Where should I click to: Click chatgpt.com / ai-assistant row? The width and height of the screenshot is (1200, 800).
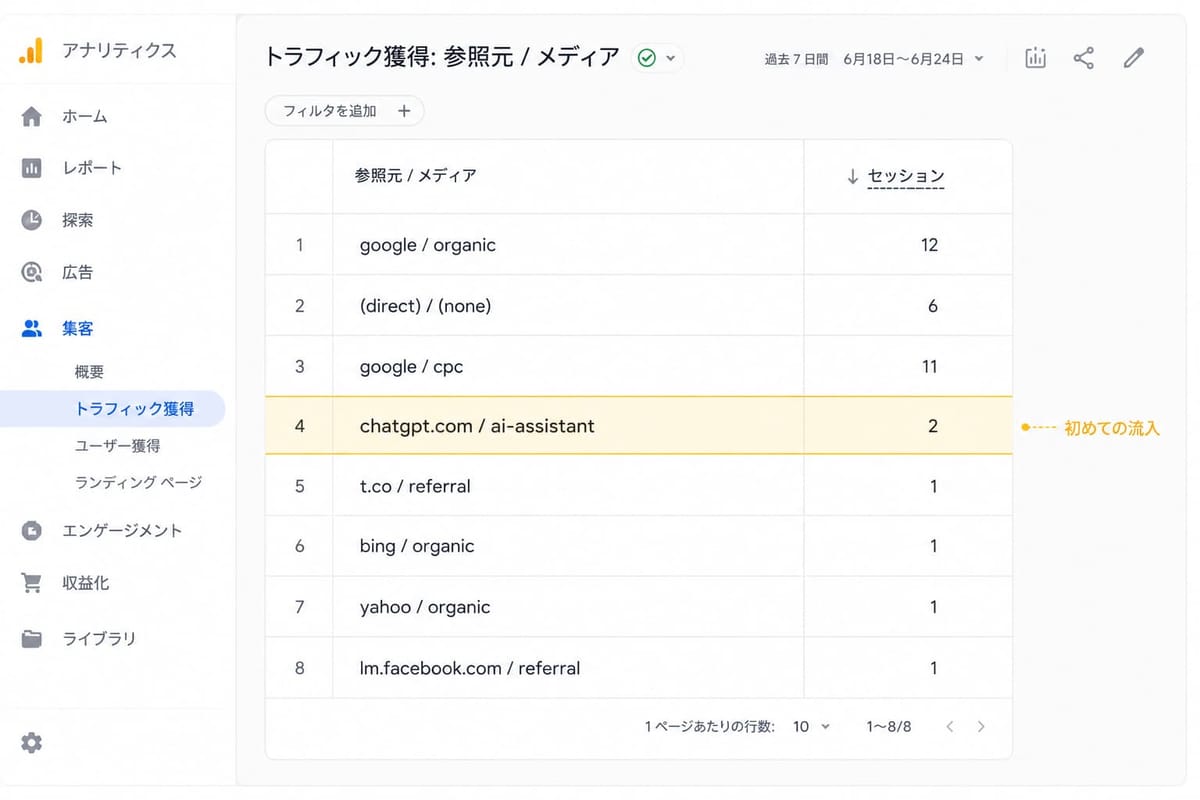coord(638,426)
